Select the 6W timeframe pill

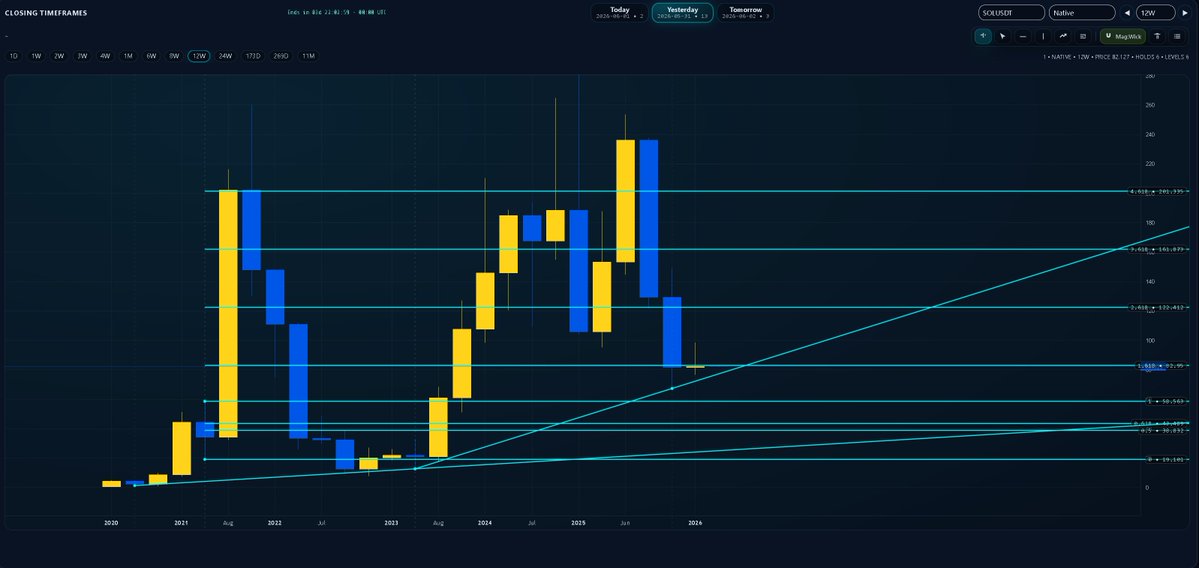(151, 56)
